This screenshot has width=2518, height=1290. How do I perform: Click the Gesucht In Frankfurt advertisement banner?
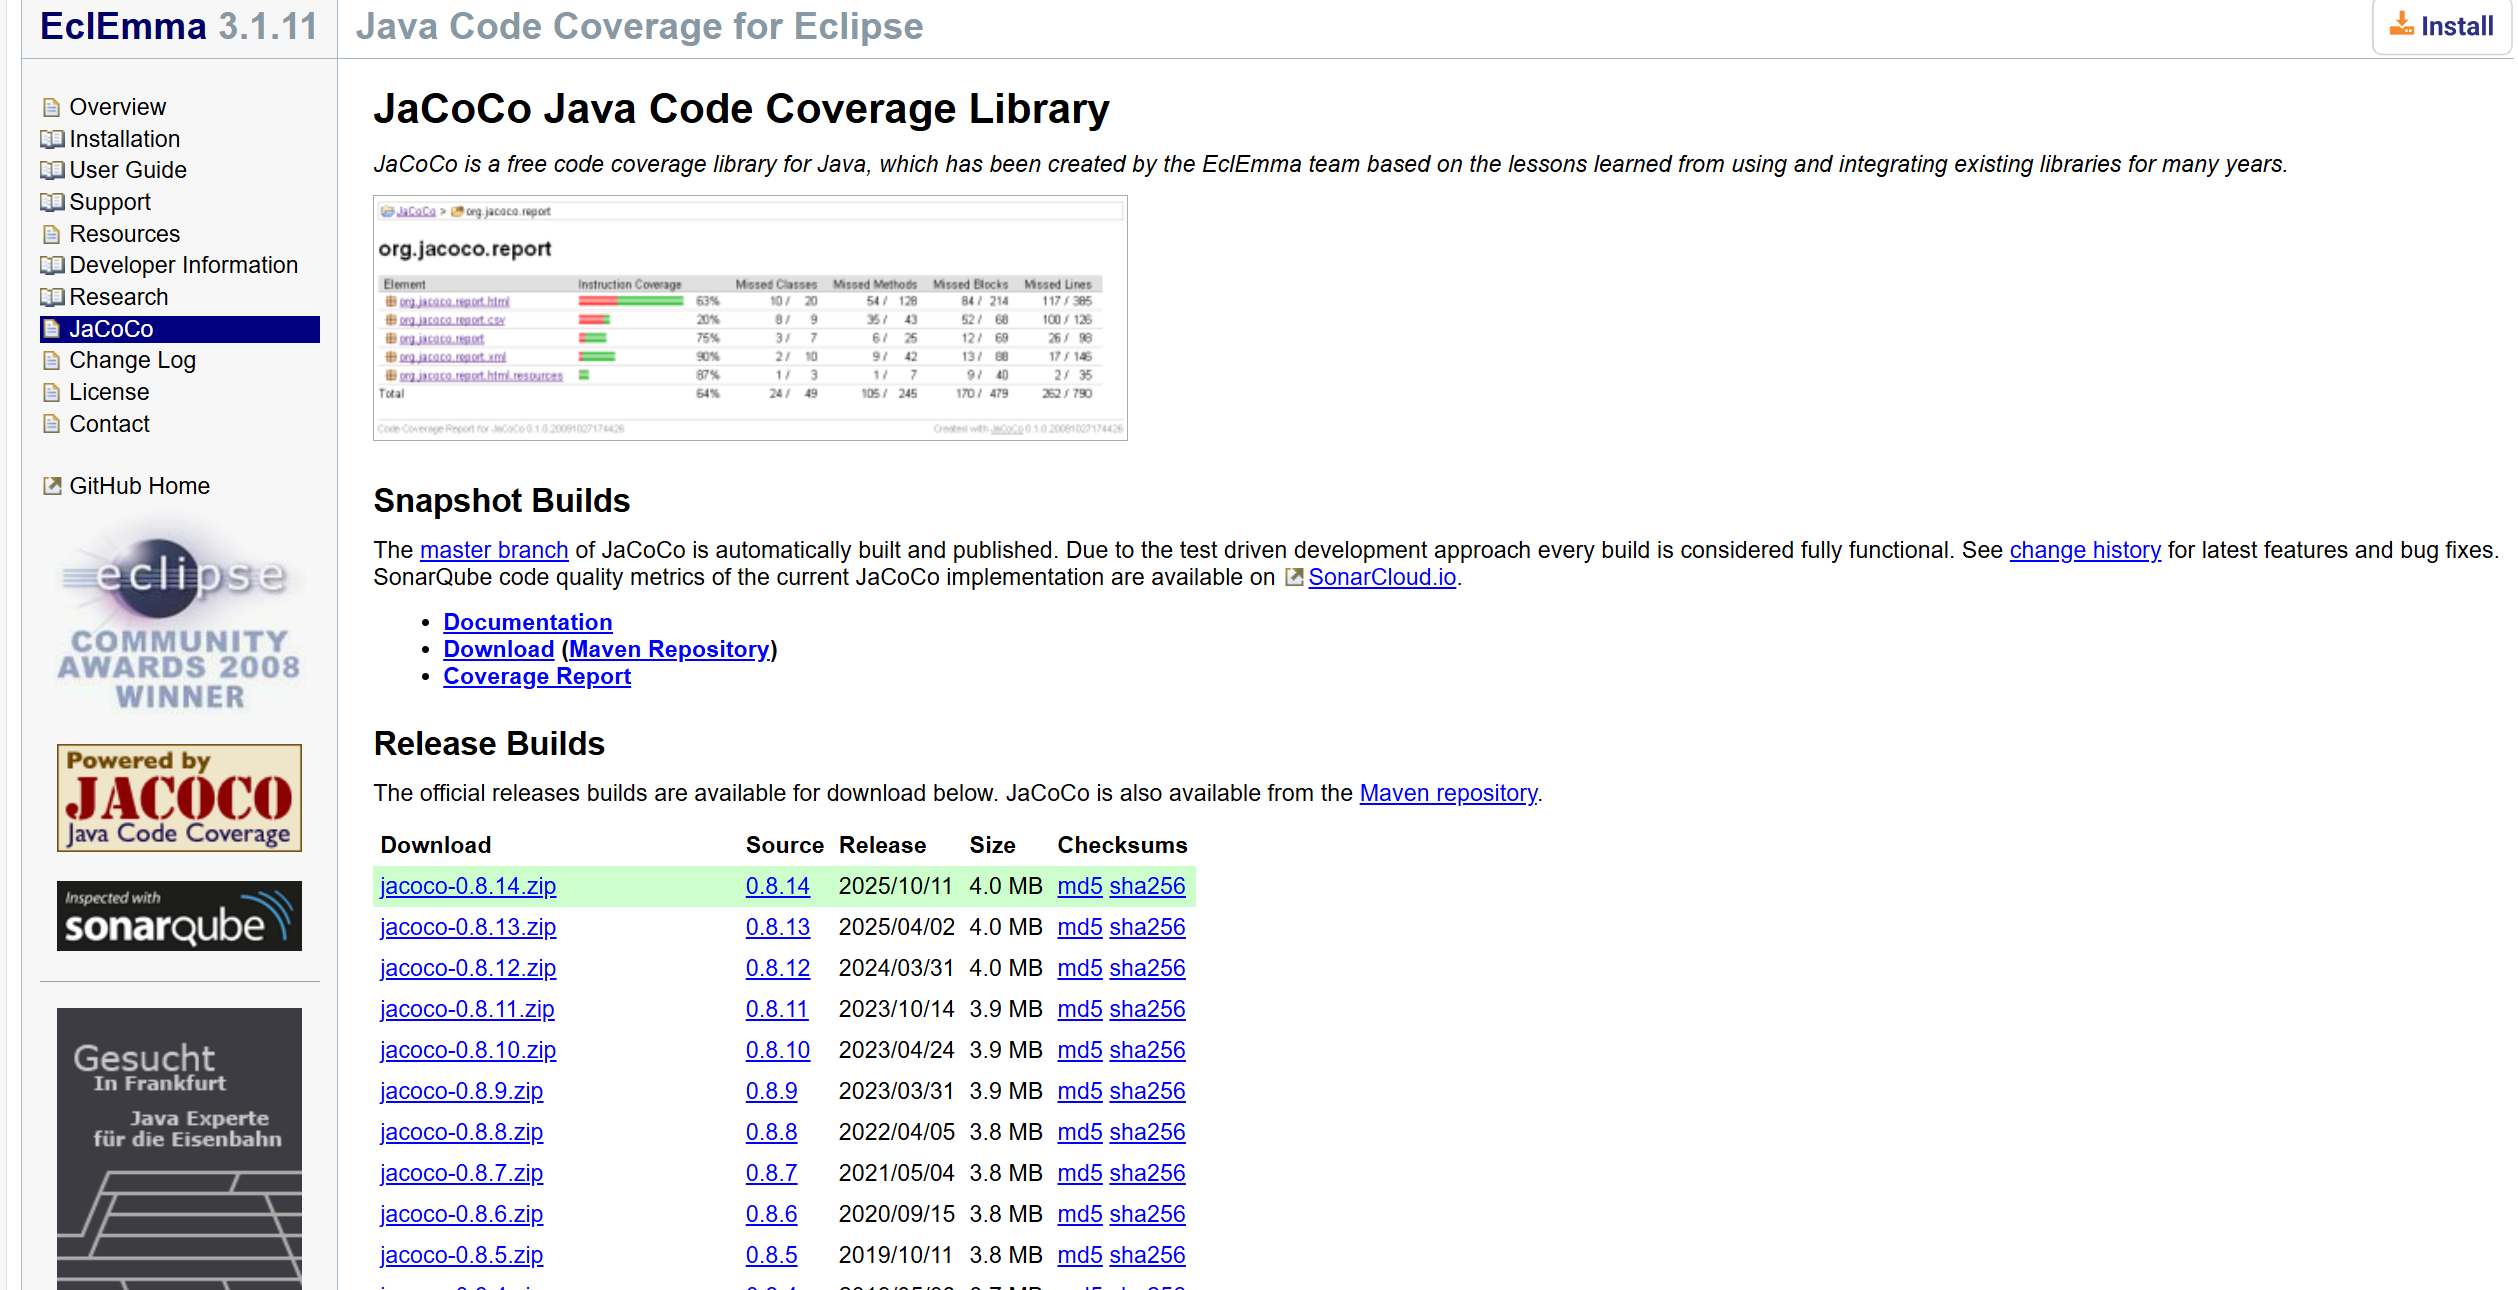(179, 1147)
